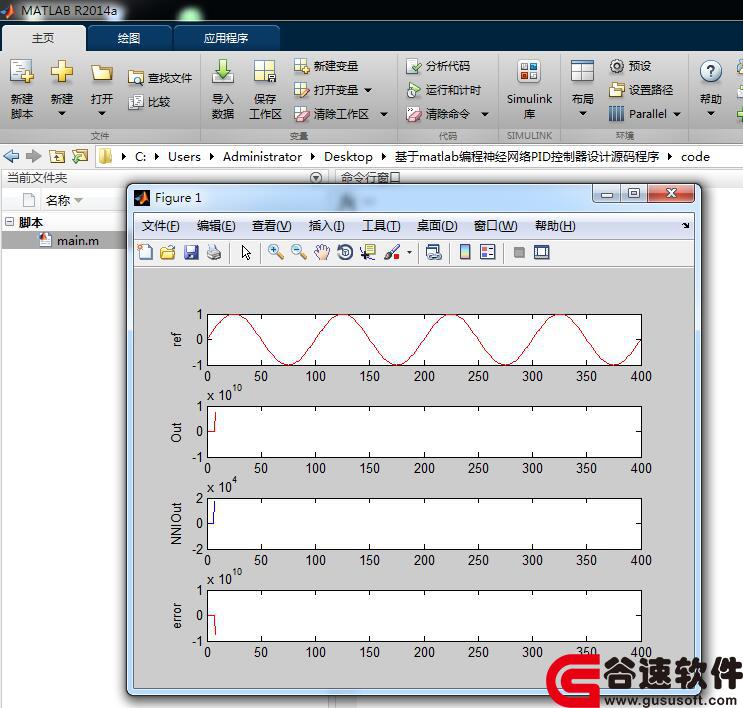Switch to the Plots ribbon tab

[129, 38]
